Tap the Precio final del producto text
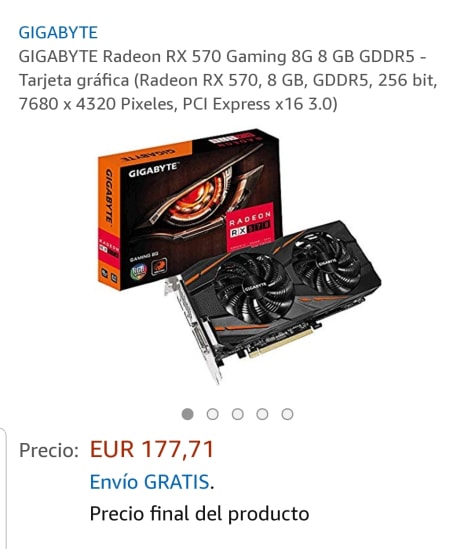 [199, 514]
